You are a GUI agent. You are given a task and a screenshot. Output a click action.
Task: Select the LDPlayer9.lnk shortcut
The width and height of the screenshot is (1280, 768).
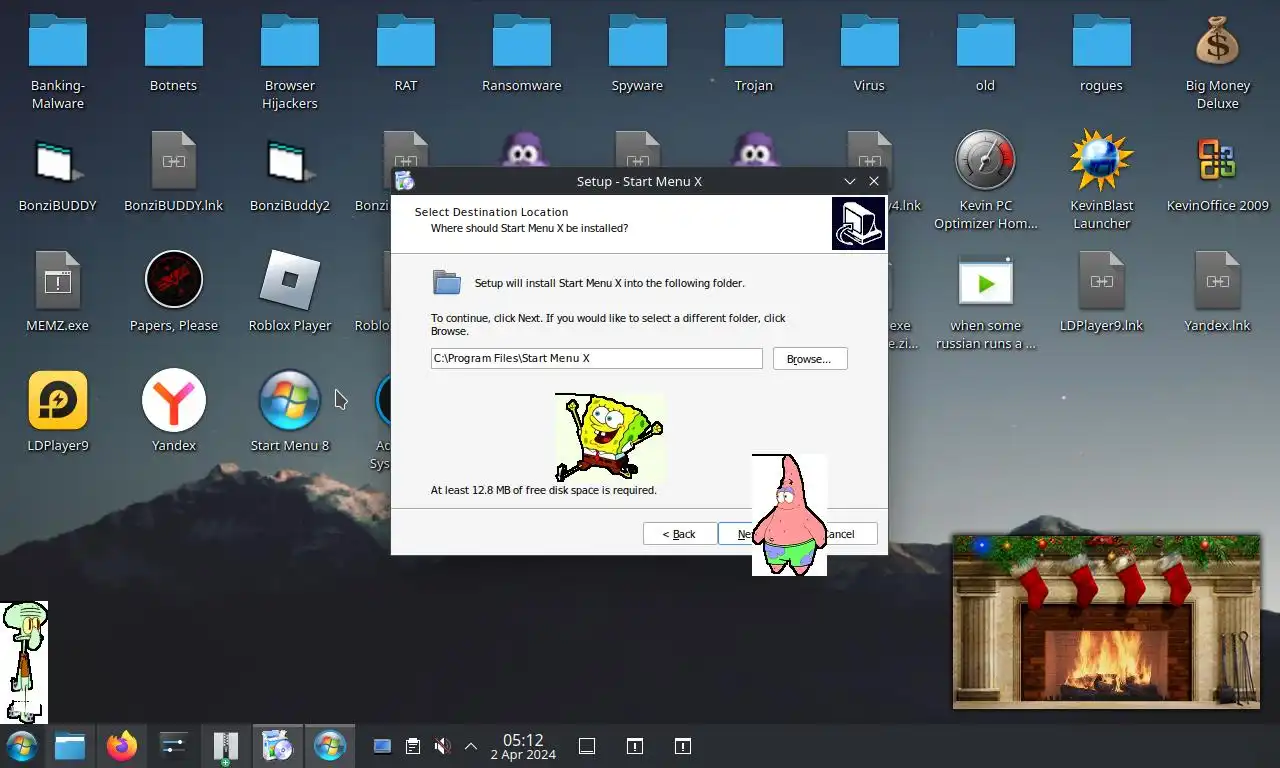point(1102,293)
